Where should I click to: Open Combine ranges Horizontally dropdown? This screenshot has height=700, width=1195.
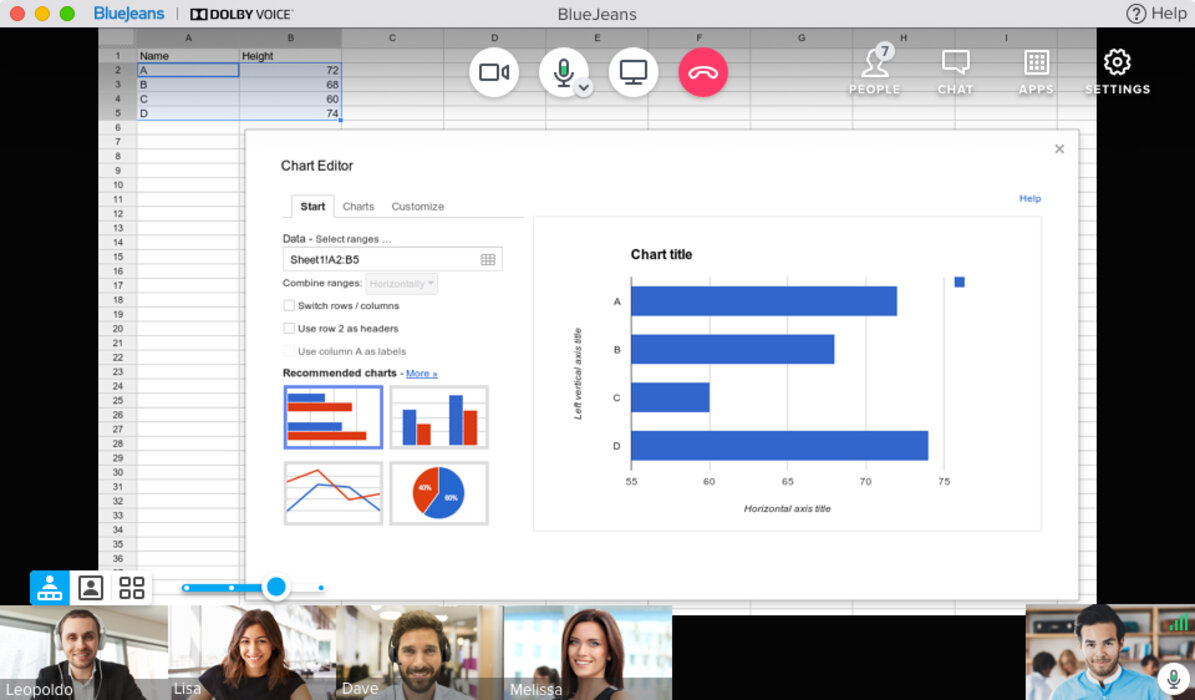click(x=402, y=284)
